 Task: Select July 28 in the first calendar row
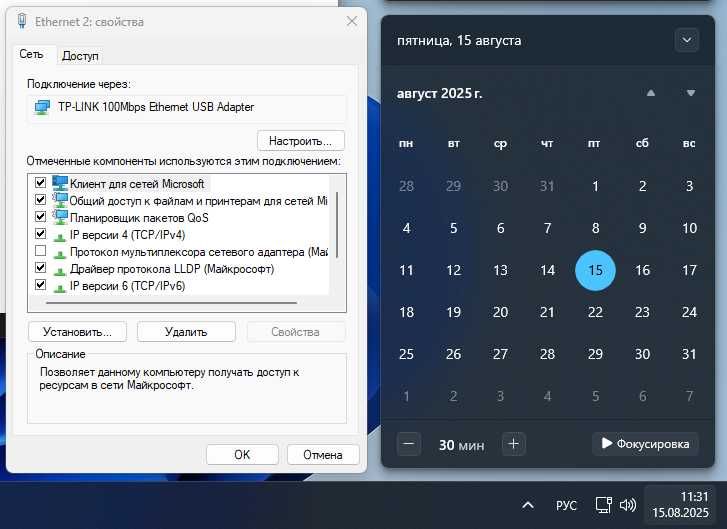[406, 186]
